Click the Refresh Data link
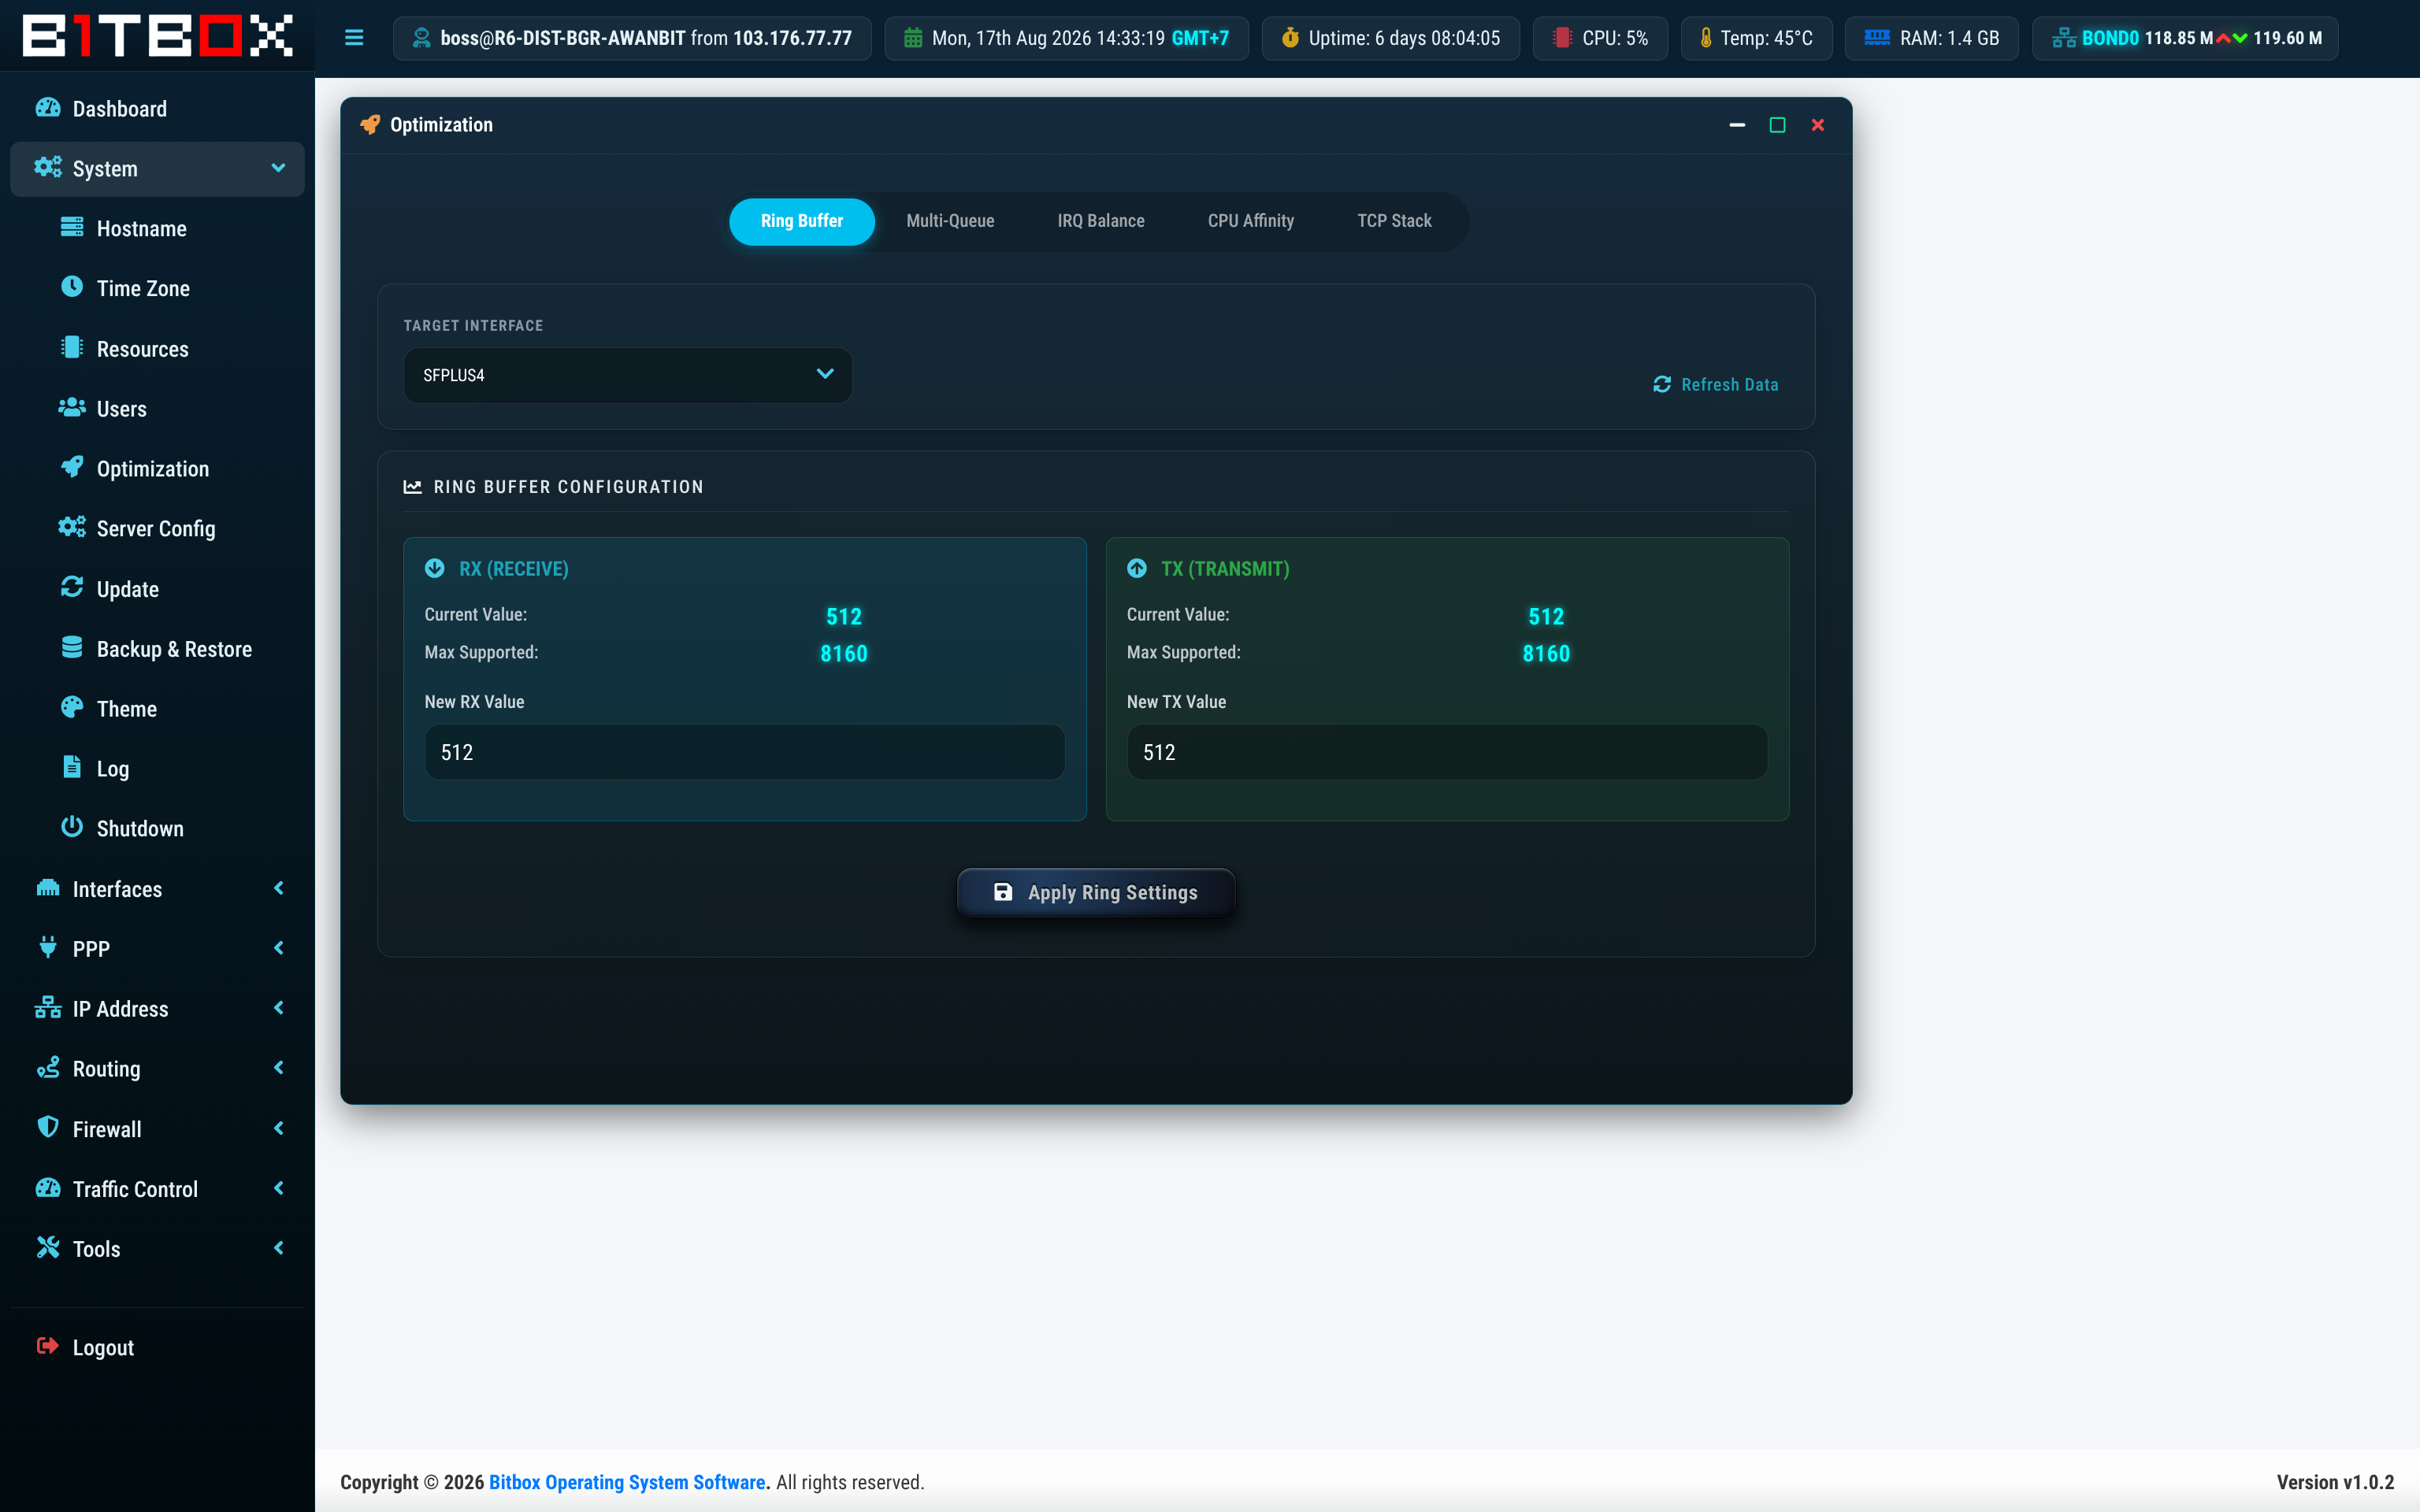Screen dimensions: 2420x1512 point(1716,385)
